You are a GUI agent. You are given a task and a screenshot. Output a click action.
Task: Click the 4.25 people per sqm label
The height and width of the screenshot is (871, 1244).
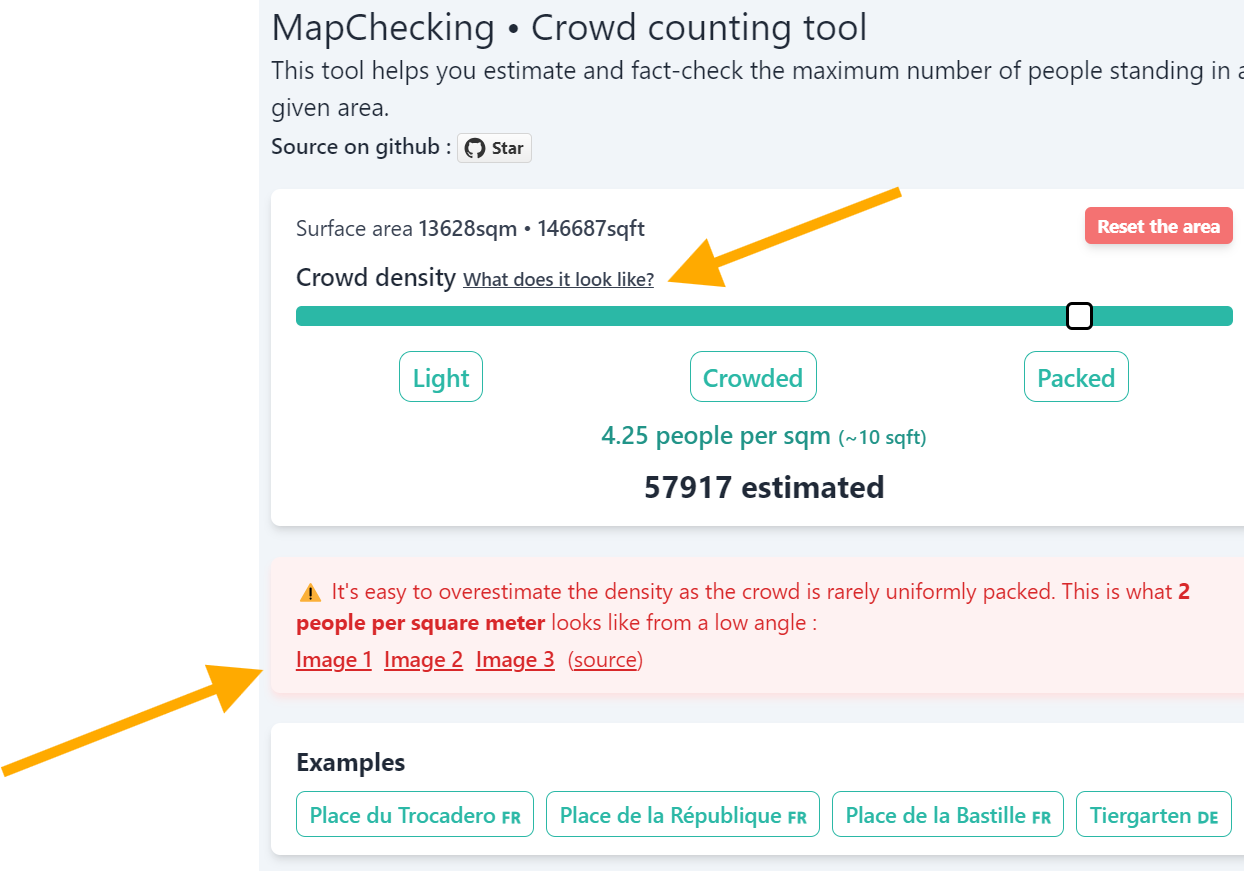coord(716,436)
